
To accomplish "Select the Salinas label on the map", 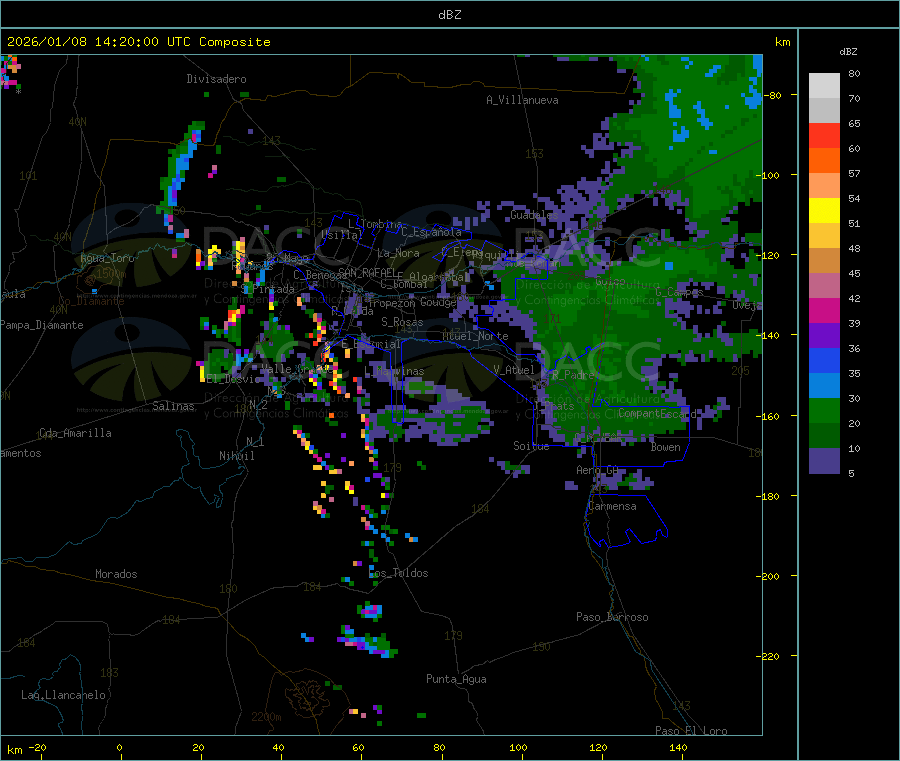I will [x=173, y=406].
